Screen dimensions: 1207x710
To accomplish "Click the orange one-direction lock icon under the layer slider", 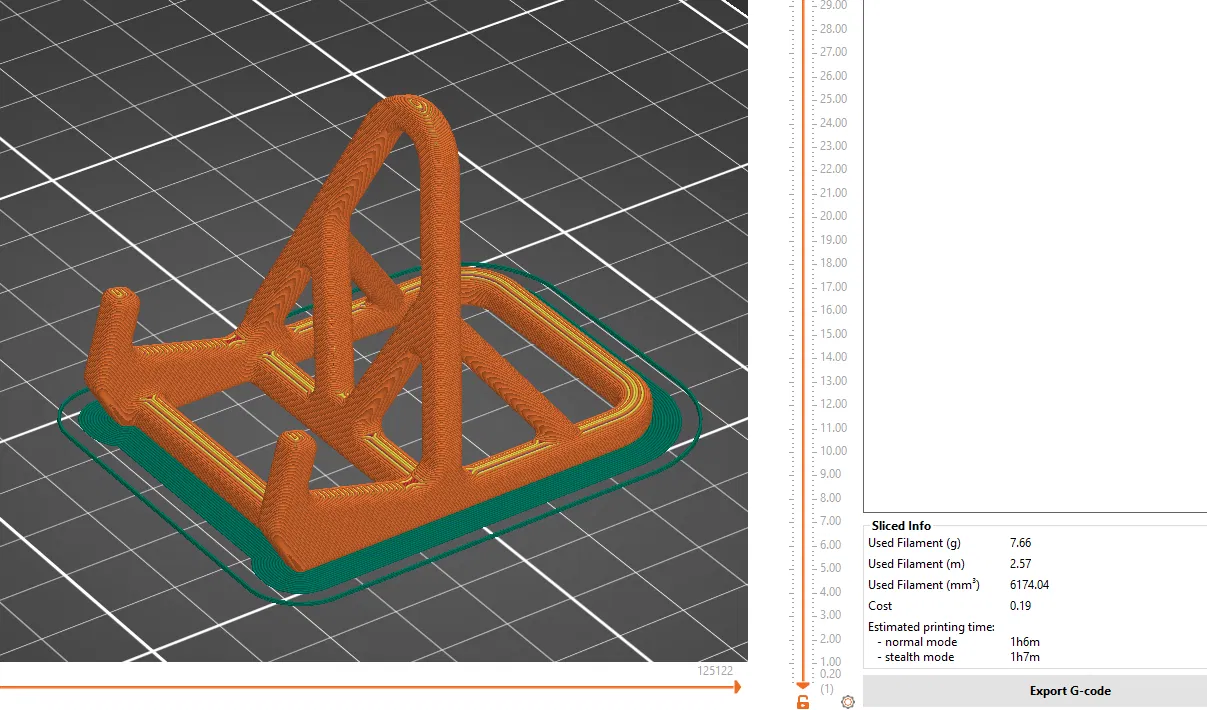I will 802,702.
